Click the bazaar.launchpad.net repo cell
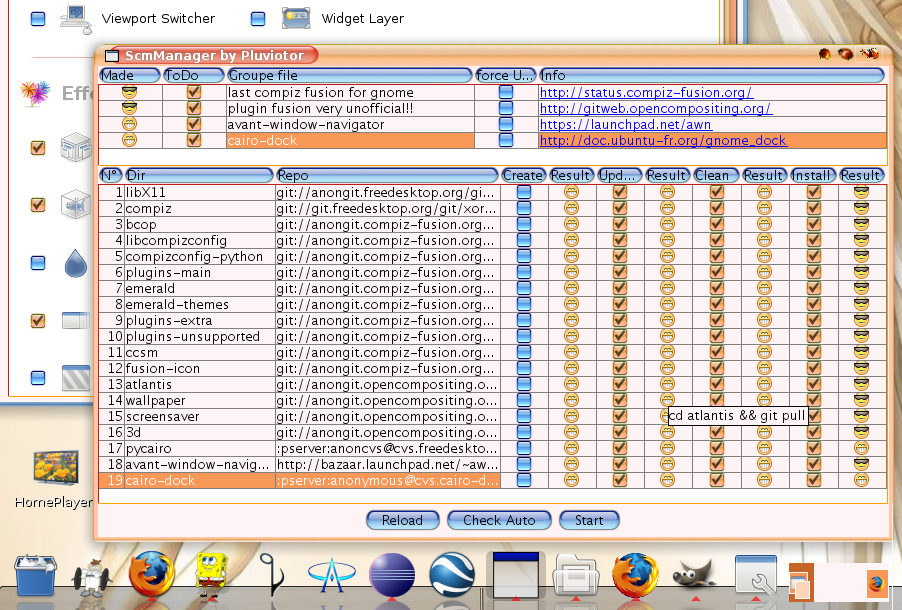The width and height of the screenshot is (902, 610). click(388, 464)
